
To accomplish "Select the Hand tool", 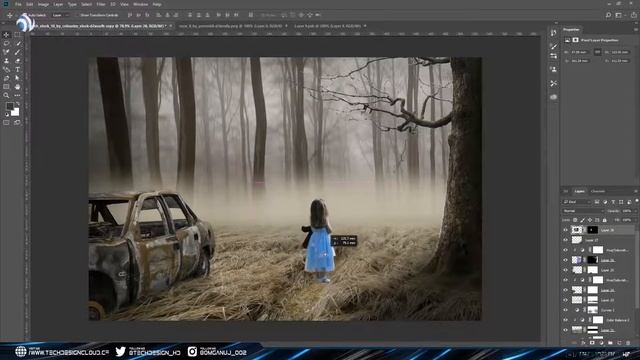I will 17,87.
